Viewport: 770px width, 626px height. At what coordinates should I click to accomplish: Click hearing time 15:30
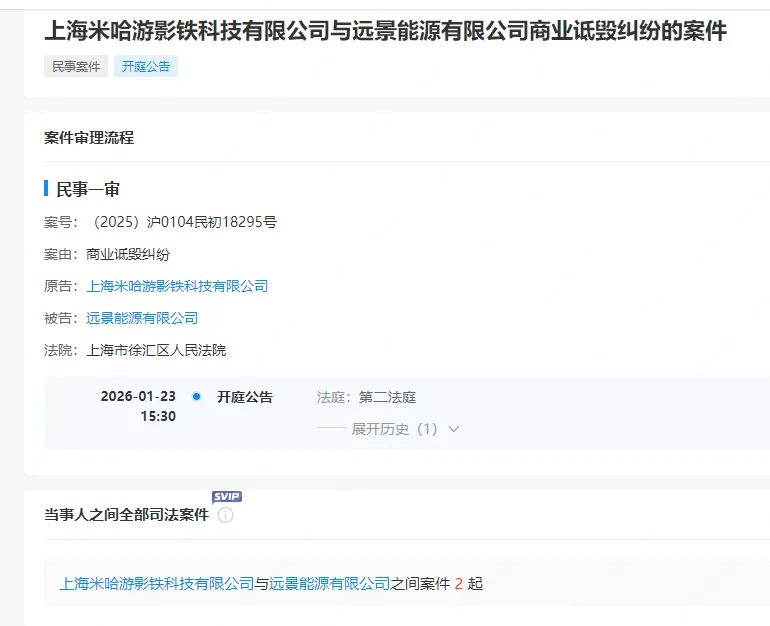(158, 416)
